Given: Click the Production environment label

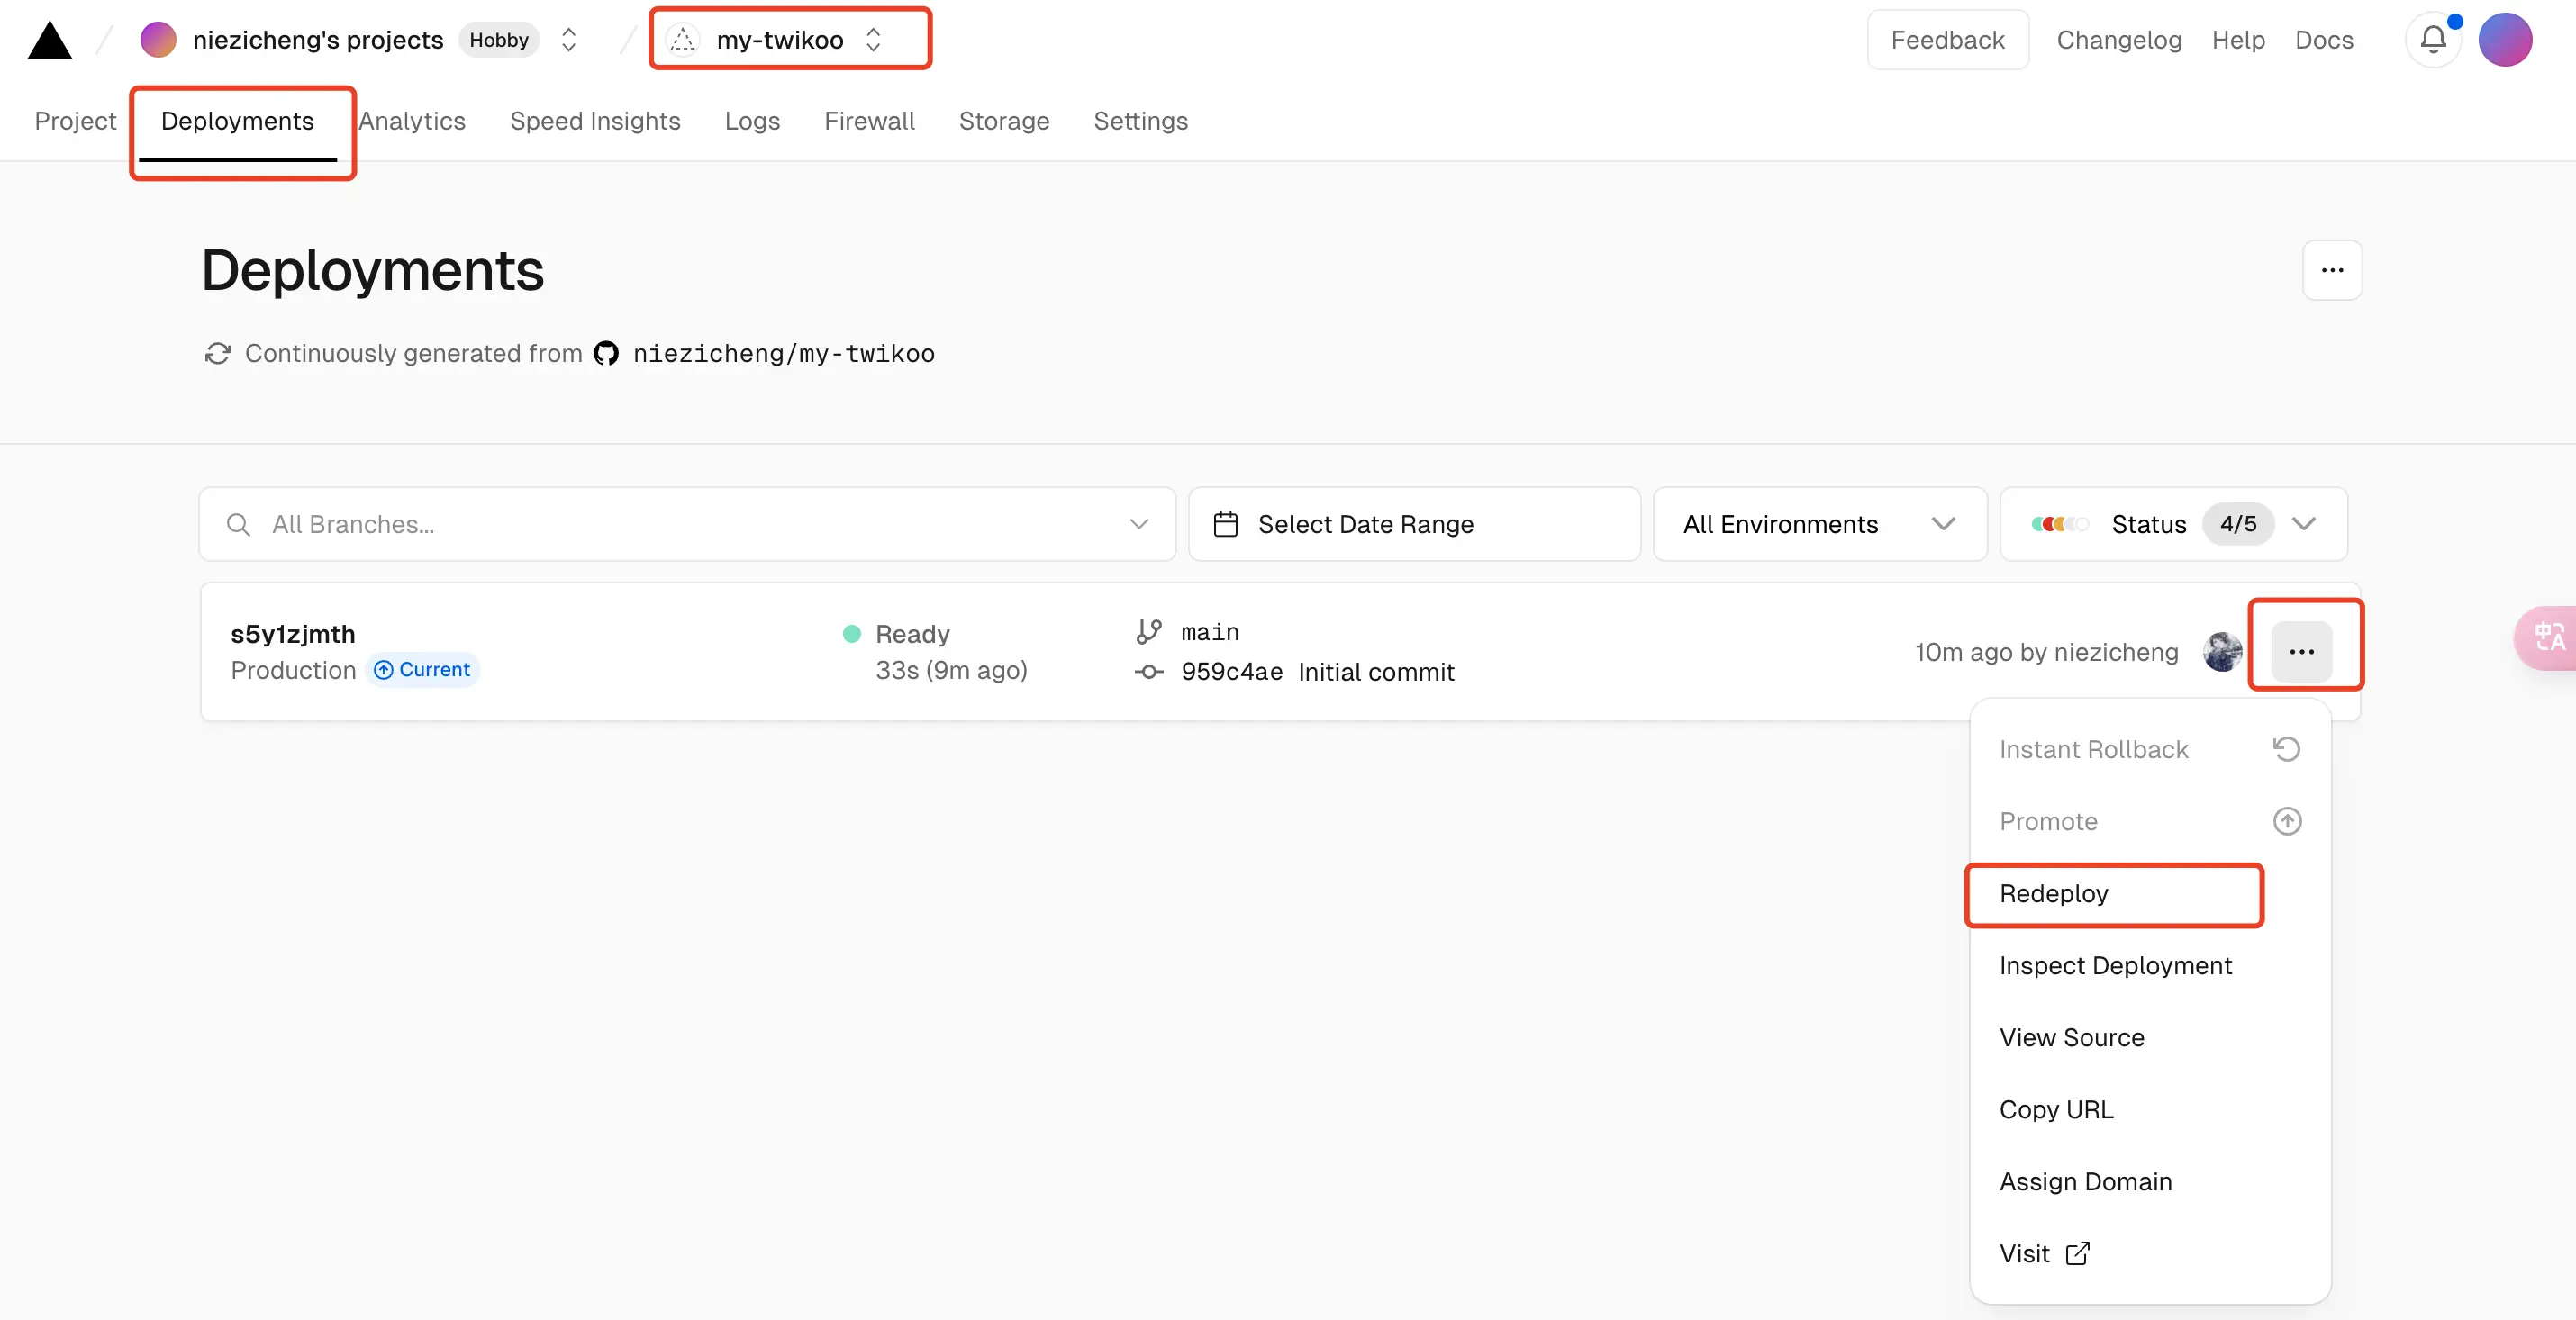Looking at the screenshot, I should [293, 670].
